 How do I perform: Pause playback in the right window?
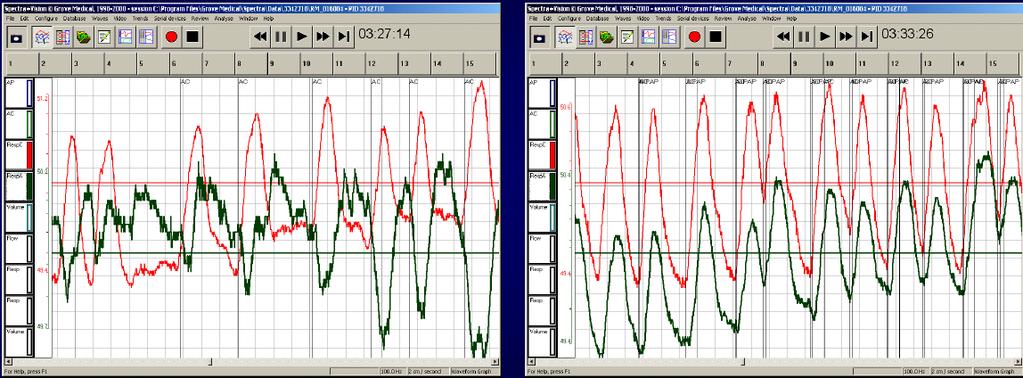coord(804,37)
